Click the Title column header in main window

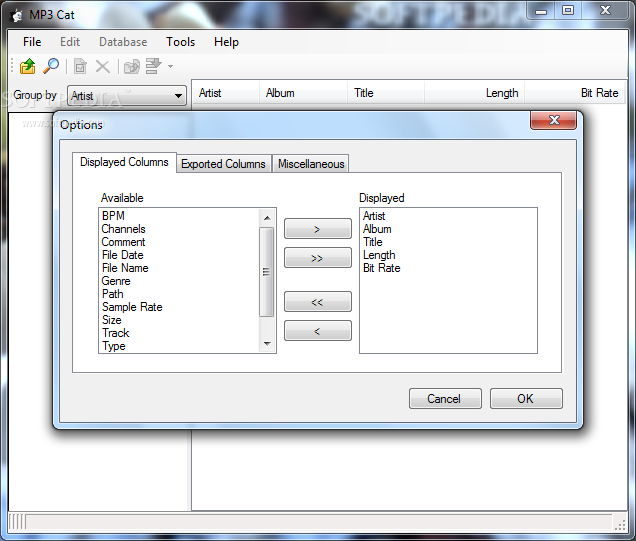(x=386, y=93)
